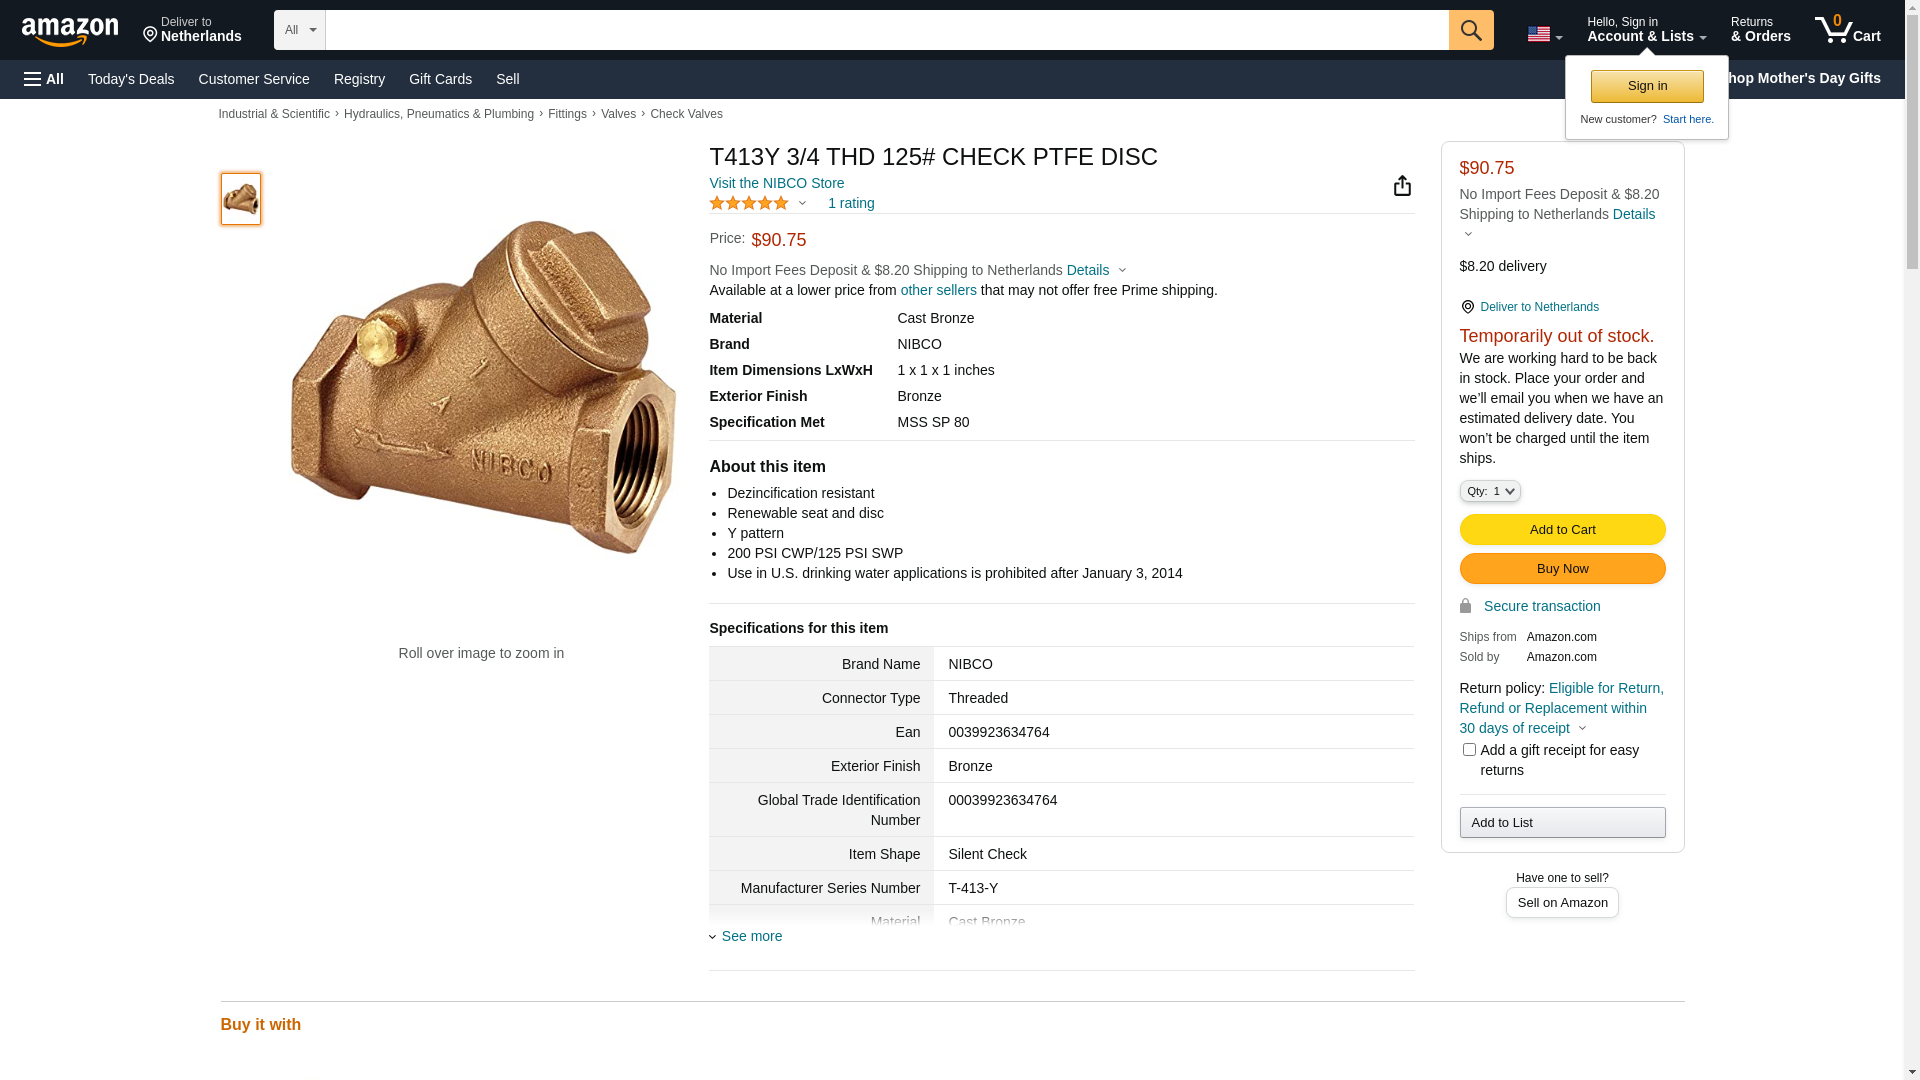1920x1080 pixels.
Task: Open the All hamburger menu
Action: 44,79
